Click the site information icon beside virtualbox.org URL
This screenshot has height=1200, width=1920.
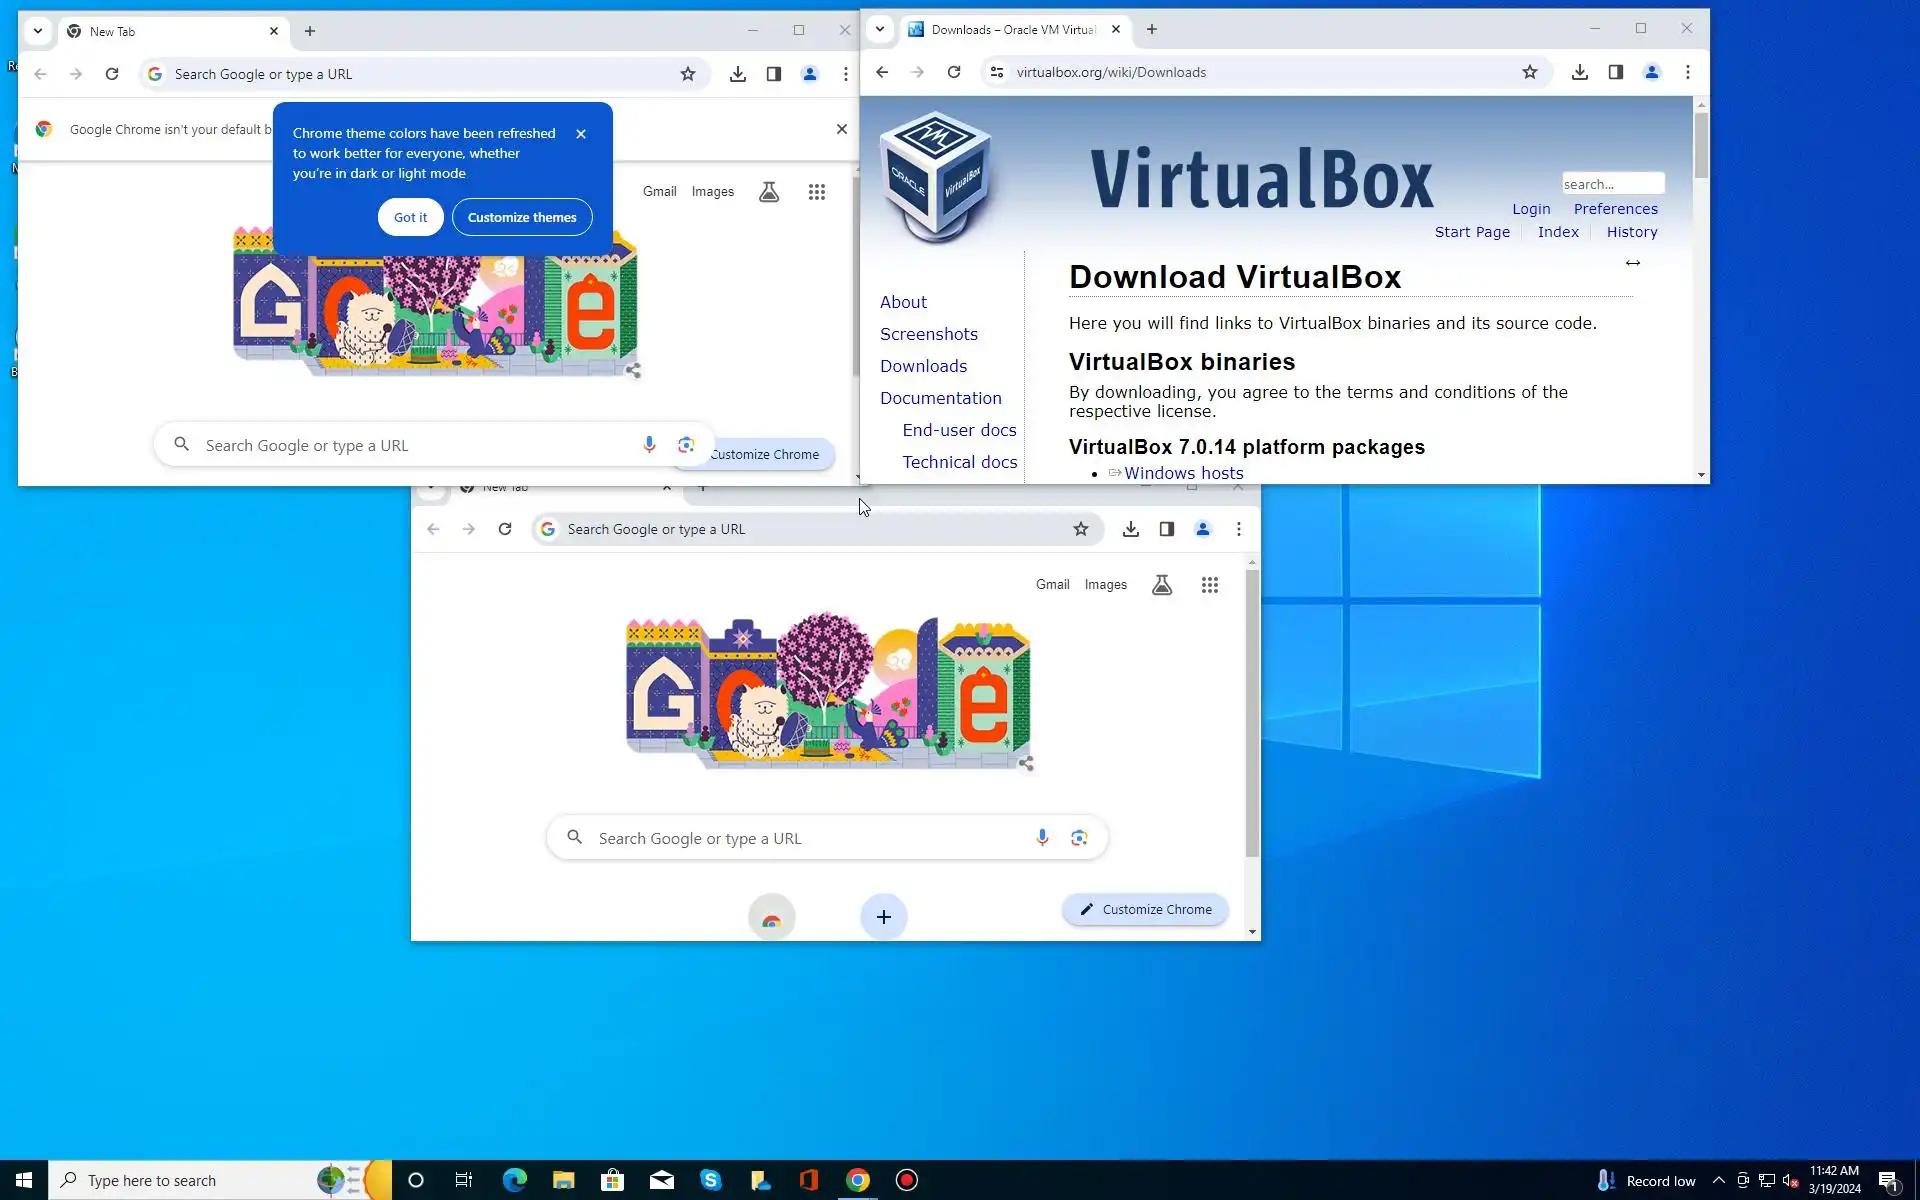coord(996,72)
